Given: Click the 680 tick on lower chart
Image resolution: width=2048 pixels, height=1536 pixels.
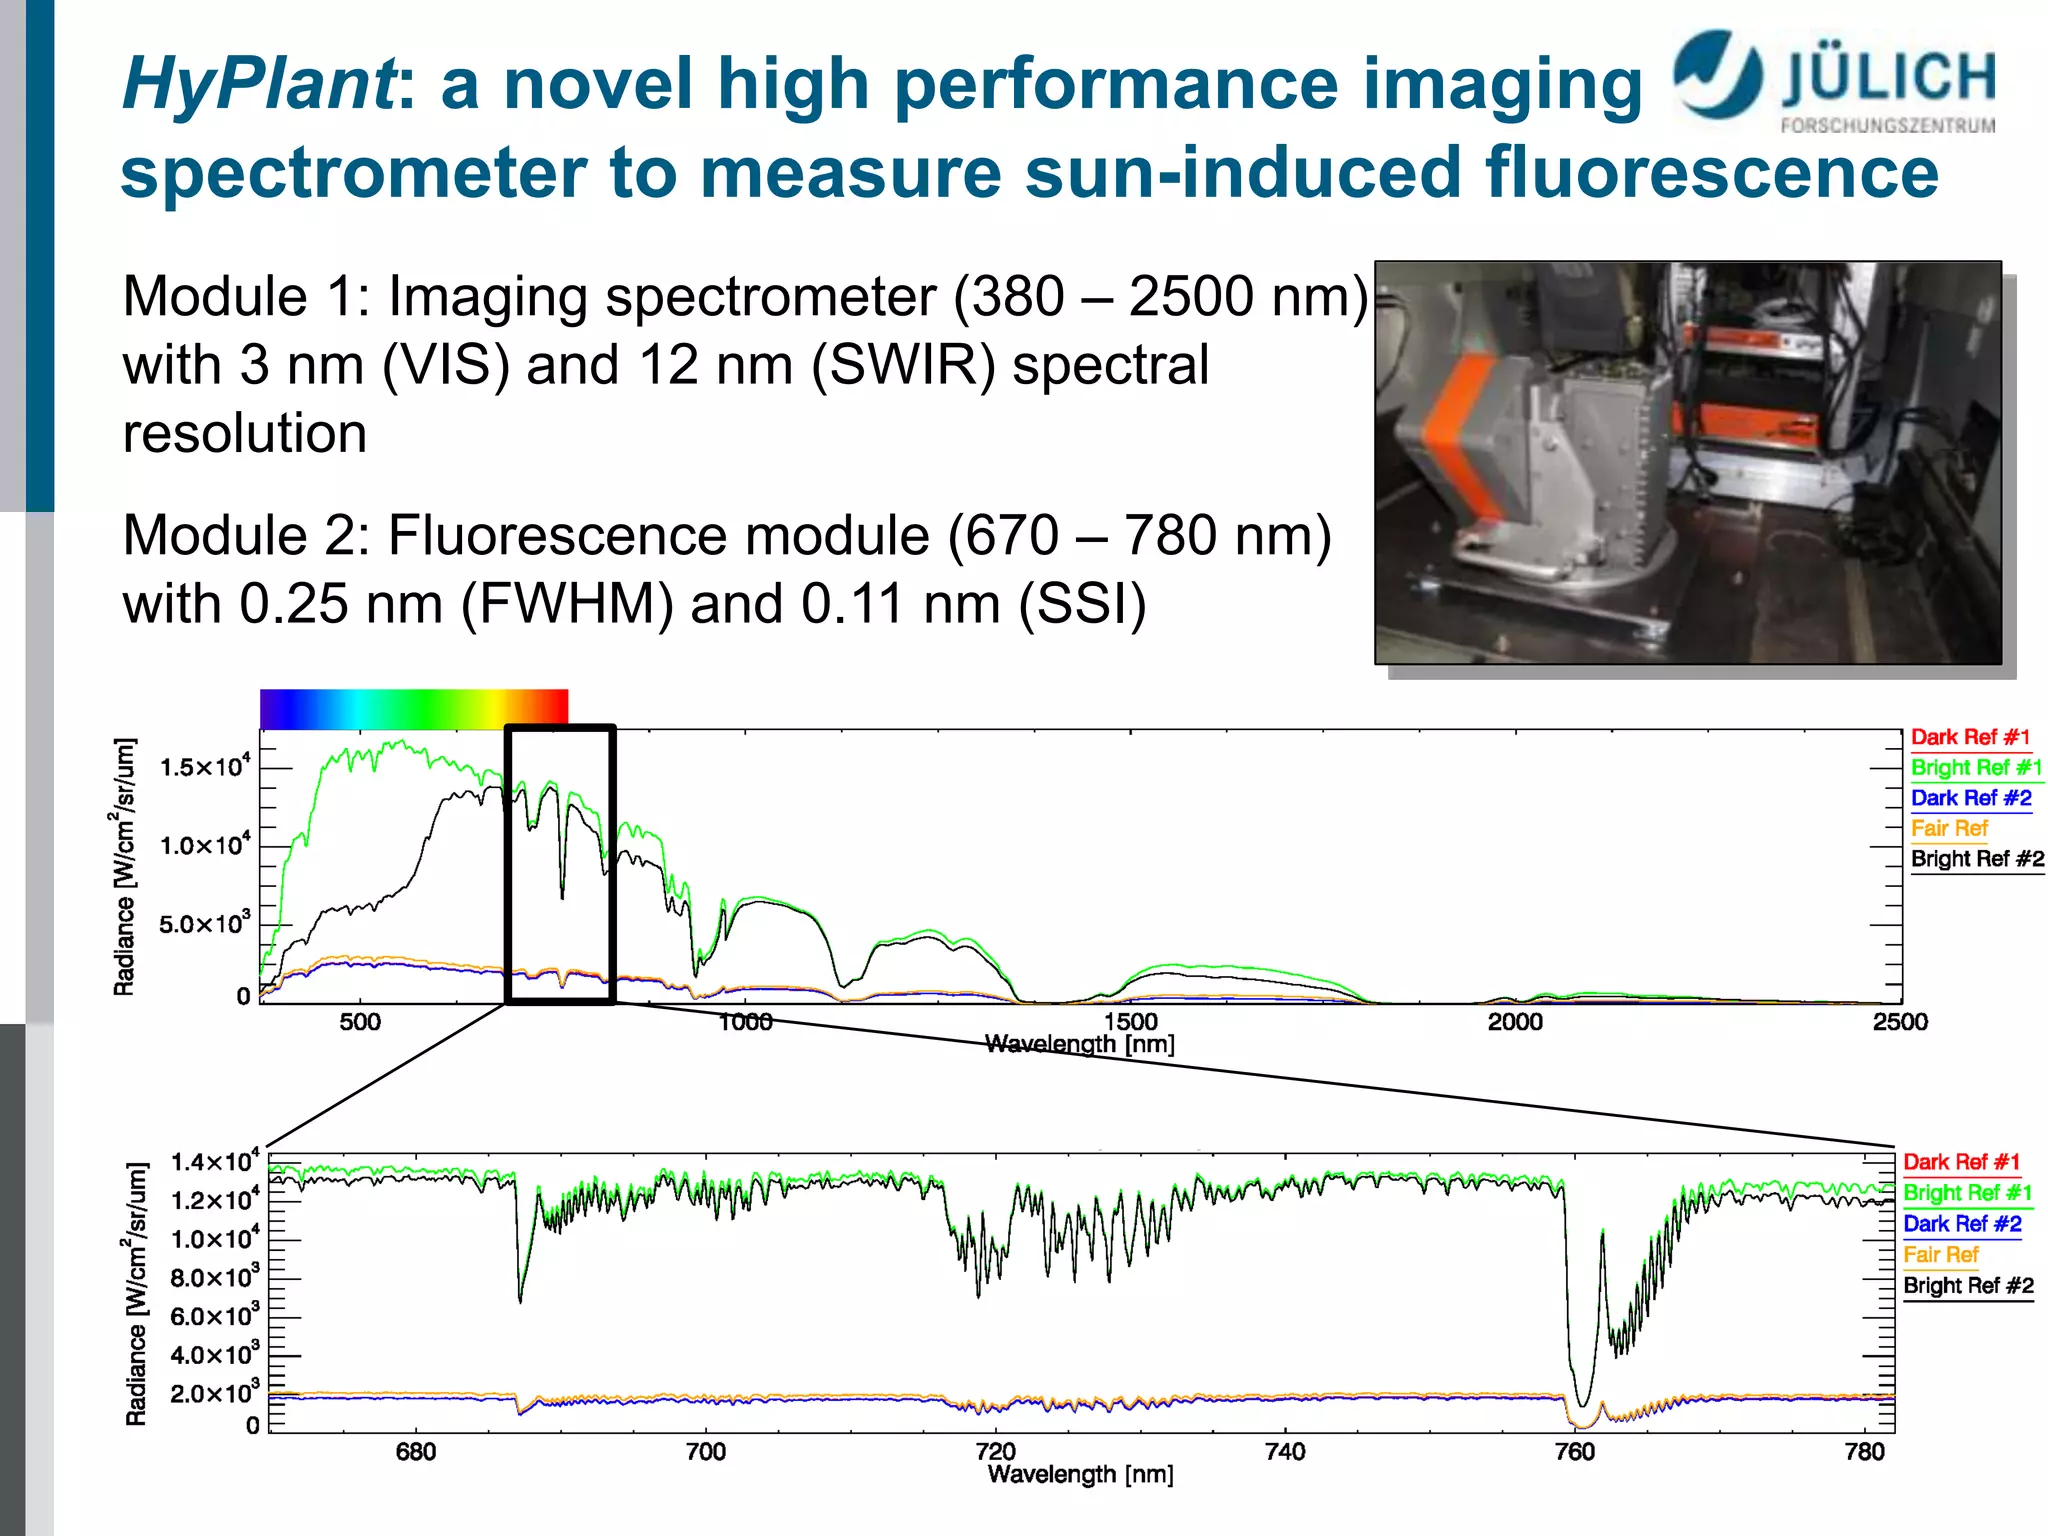Looking at the screenshot, I should tap(416, 1452).
